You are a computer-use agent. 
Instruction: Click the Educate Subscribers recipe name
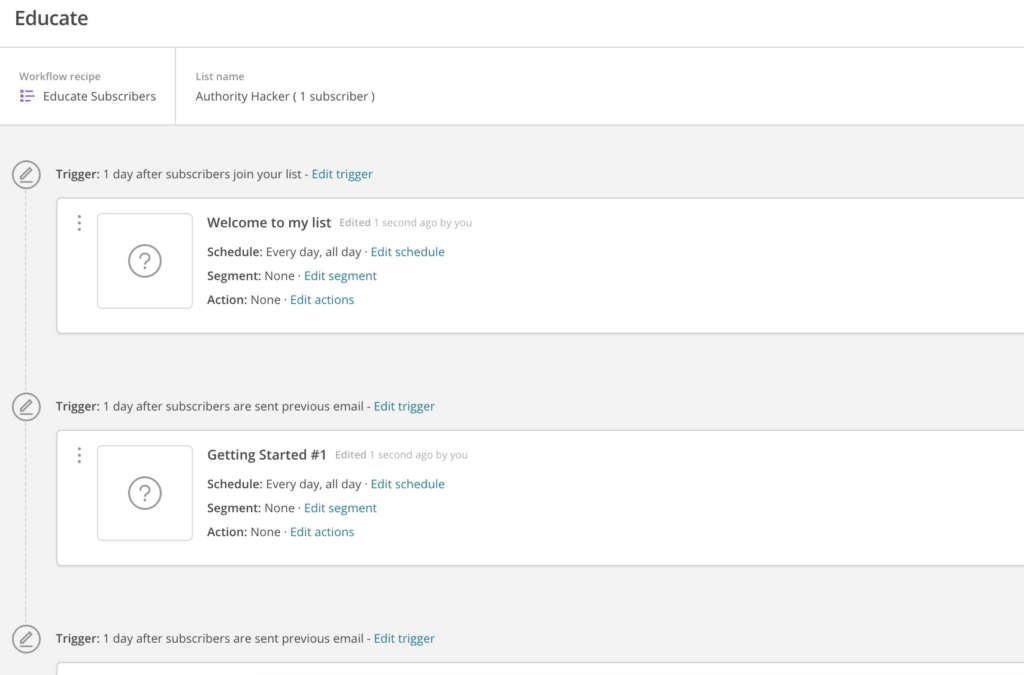[99, 97]
